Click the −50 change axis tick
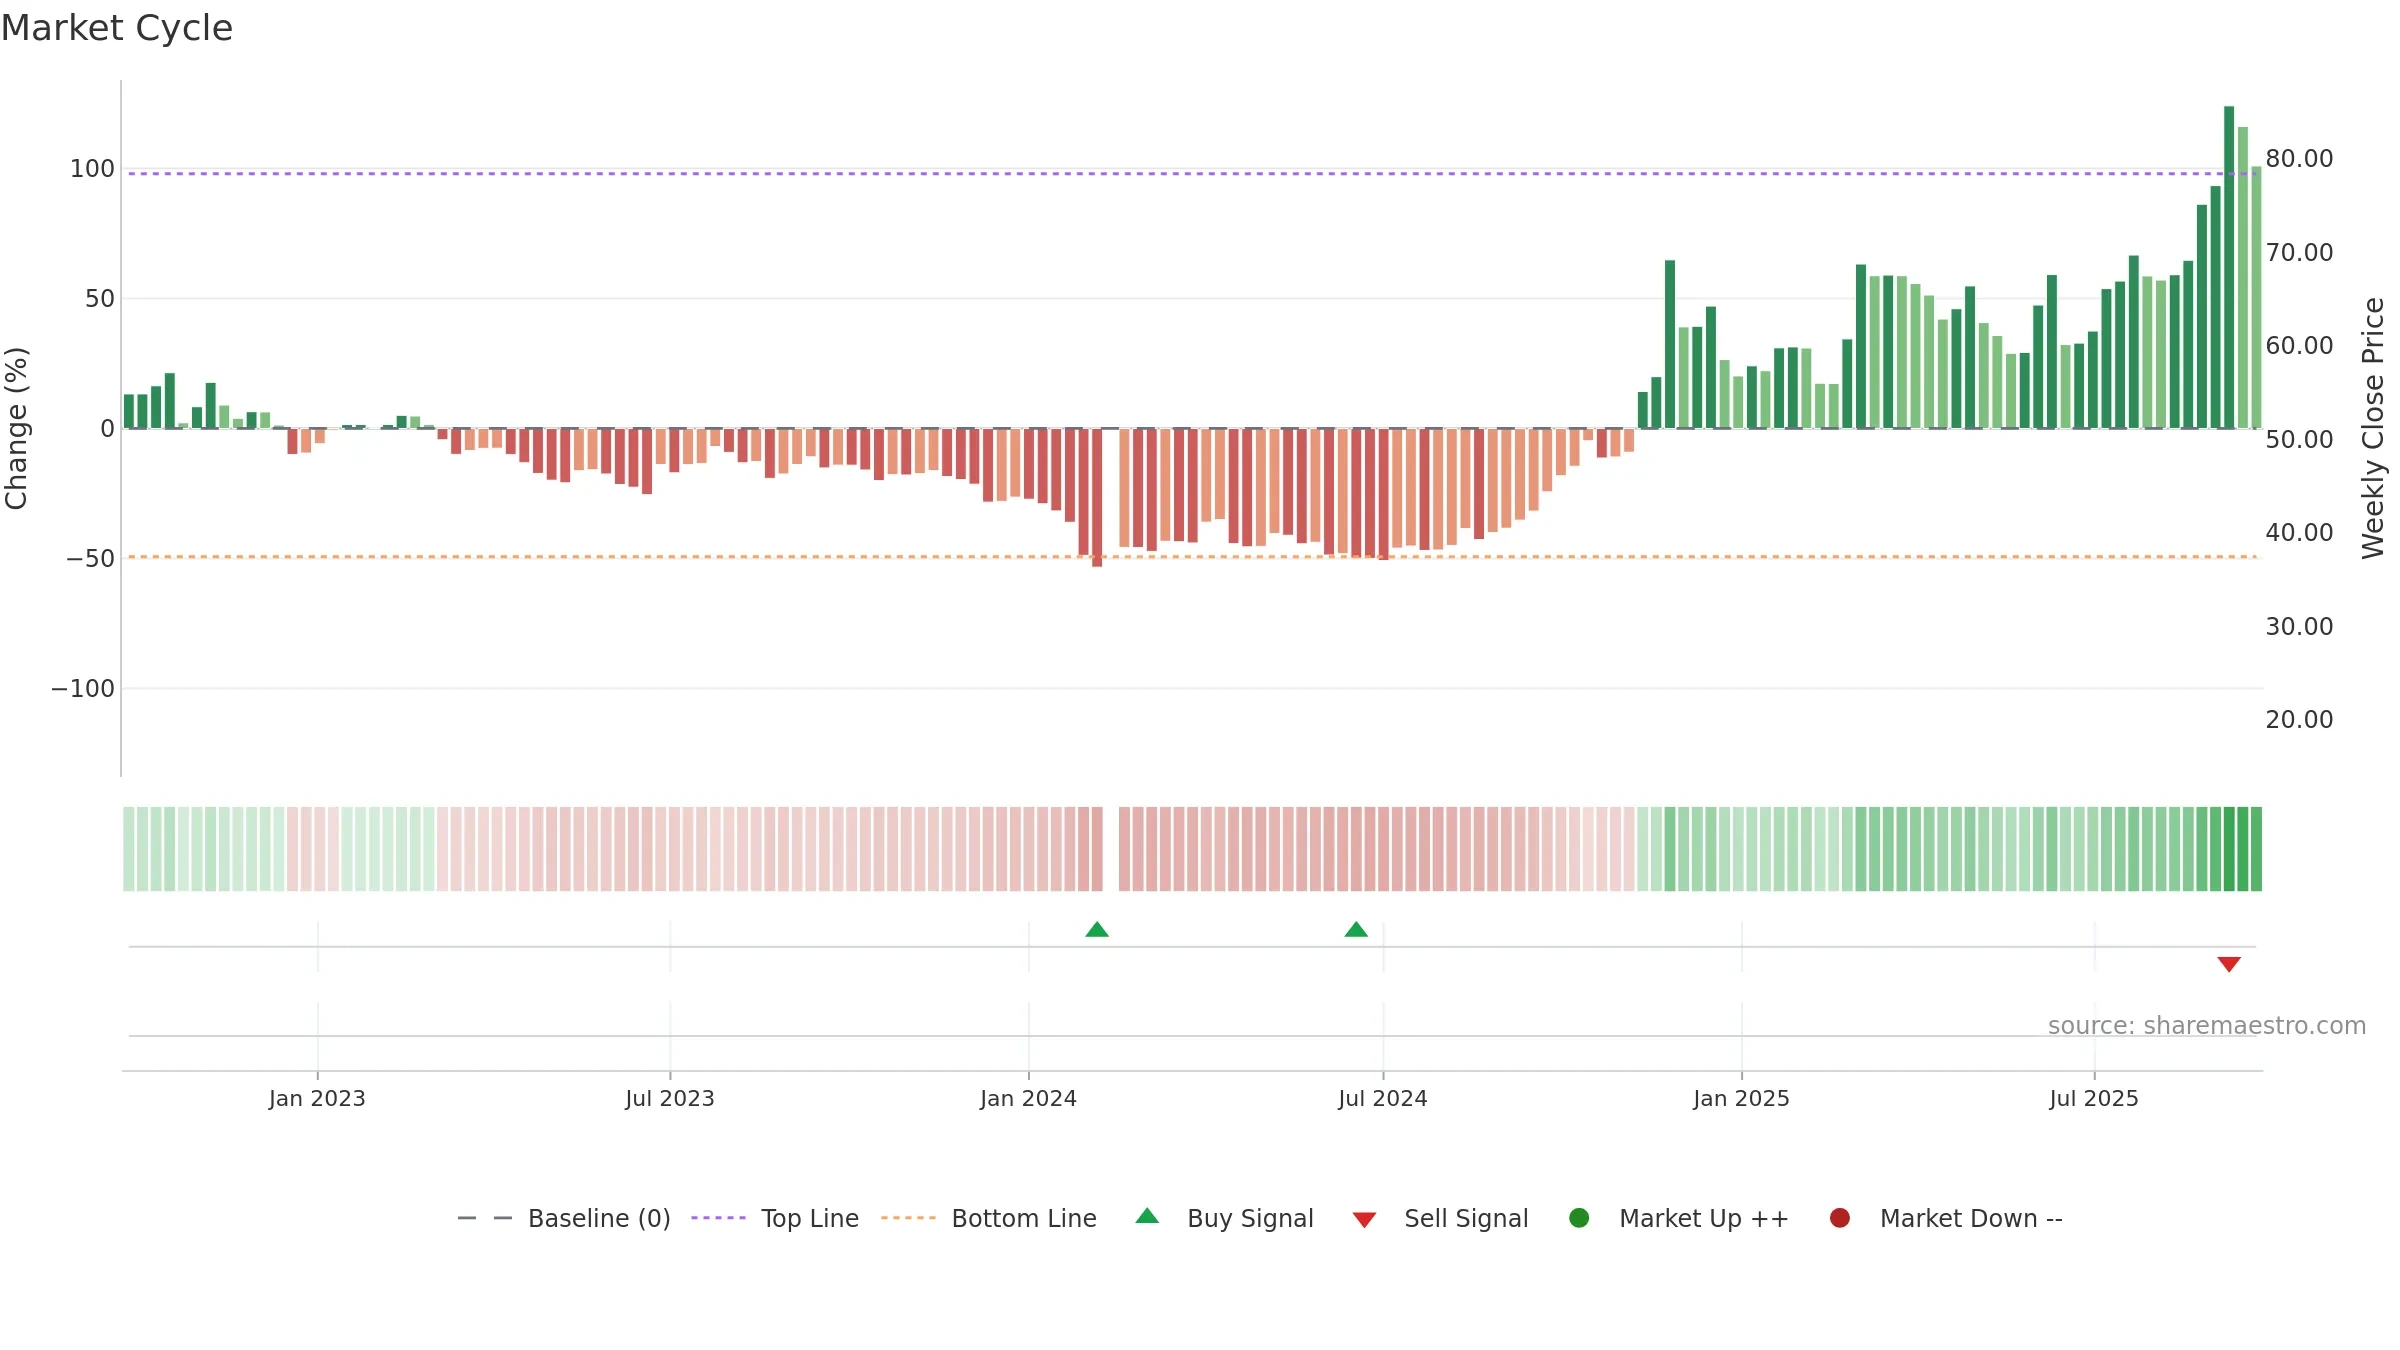 tap(91, 559)
